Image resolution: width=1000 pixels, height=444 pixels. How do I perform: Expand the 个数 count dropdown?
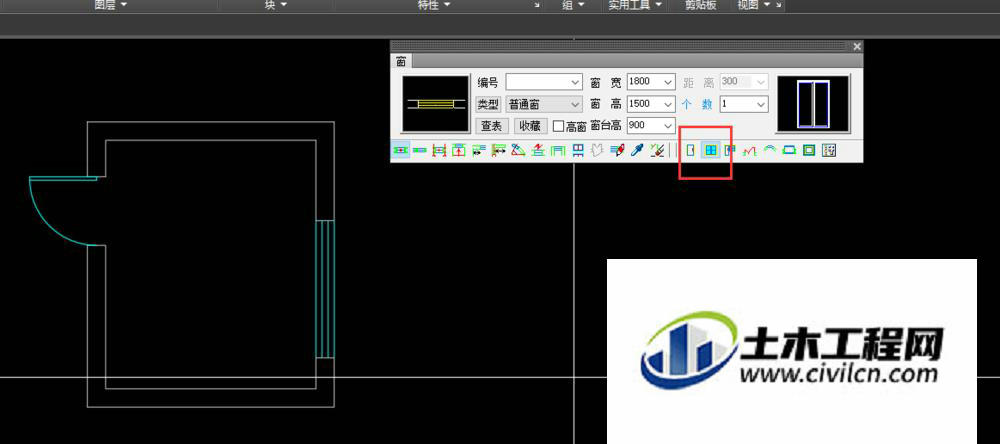pyautogui.click(x=761, y=104)
